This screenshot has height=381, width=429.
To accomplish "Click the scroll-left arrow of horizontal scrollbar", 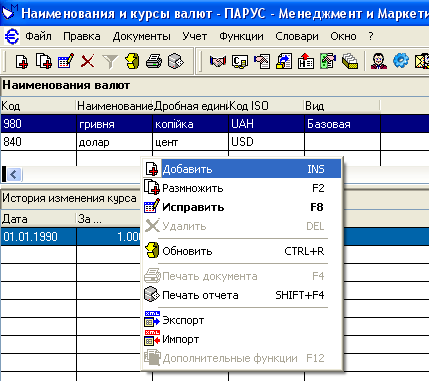I will [14, 174].
